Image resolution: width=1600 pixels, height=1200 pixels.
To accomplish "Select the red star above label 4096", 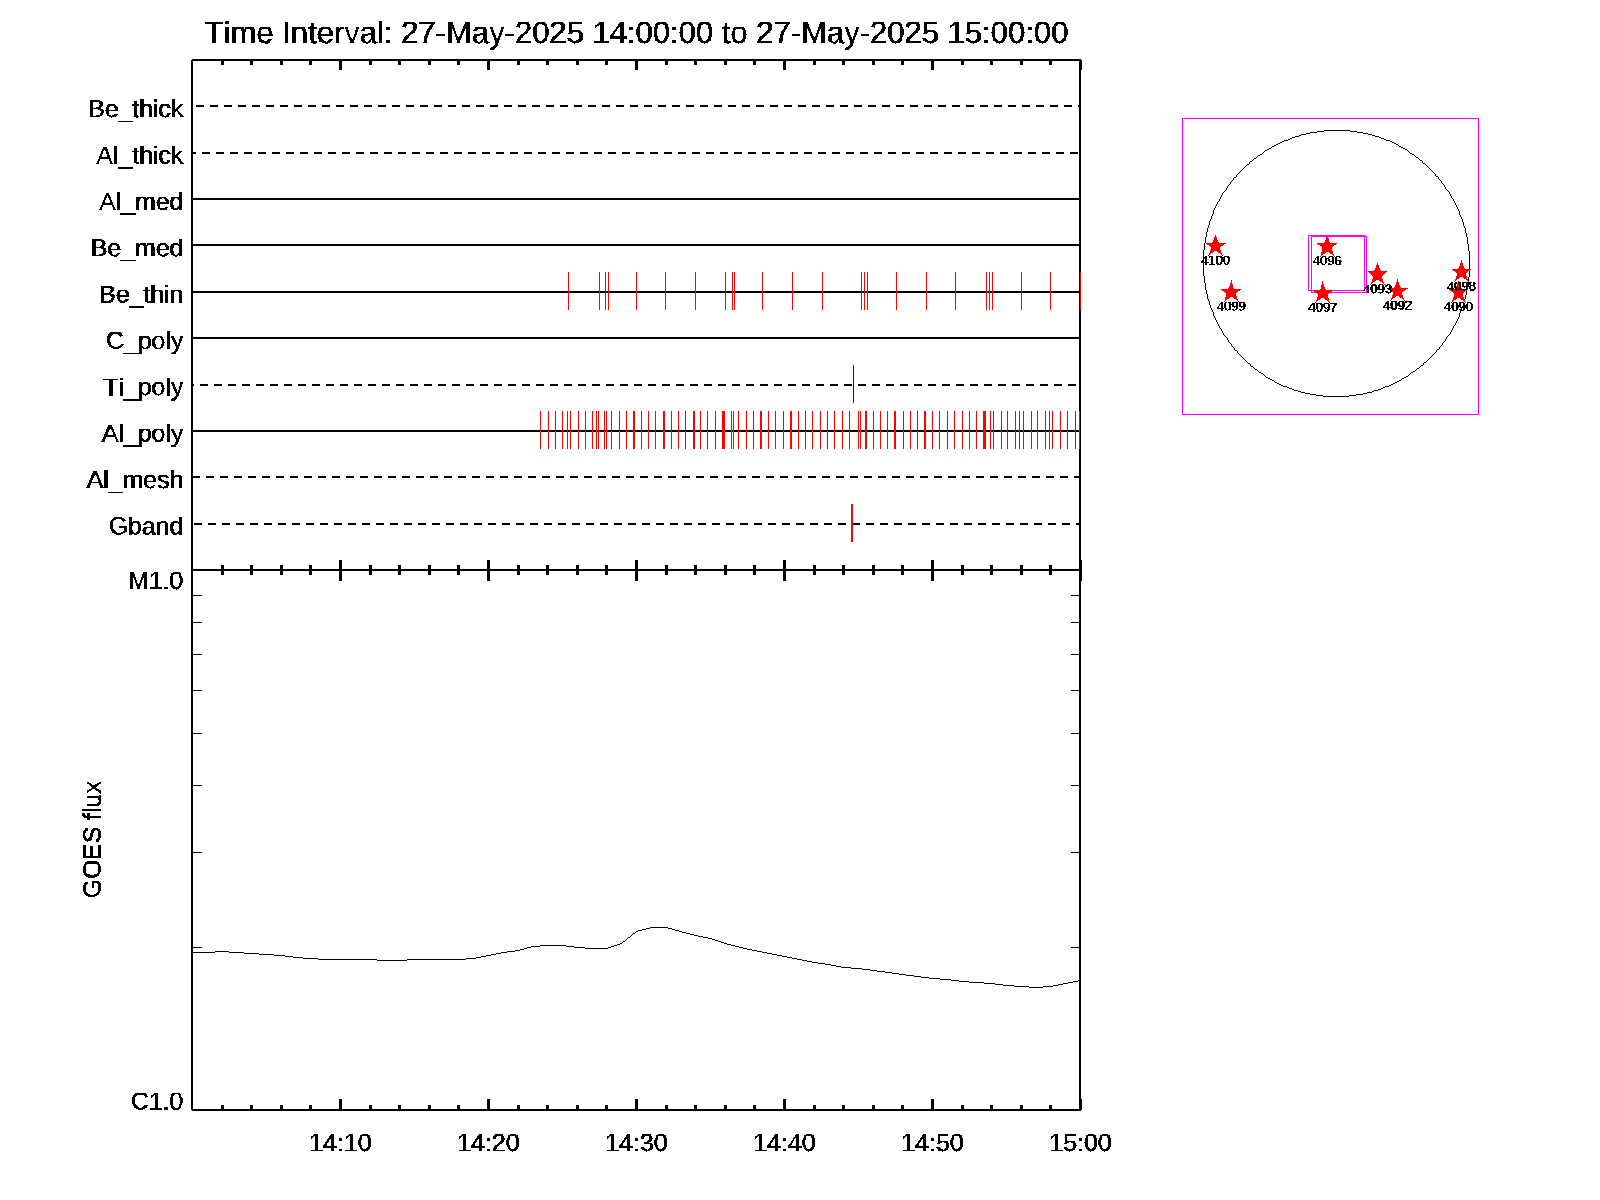I will click(x=1327, y=246).
